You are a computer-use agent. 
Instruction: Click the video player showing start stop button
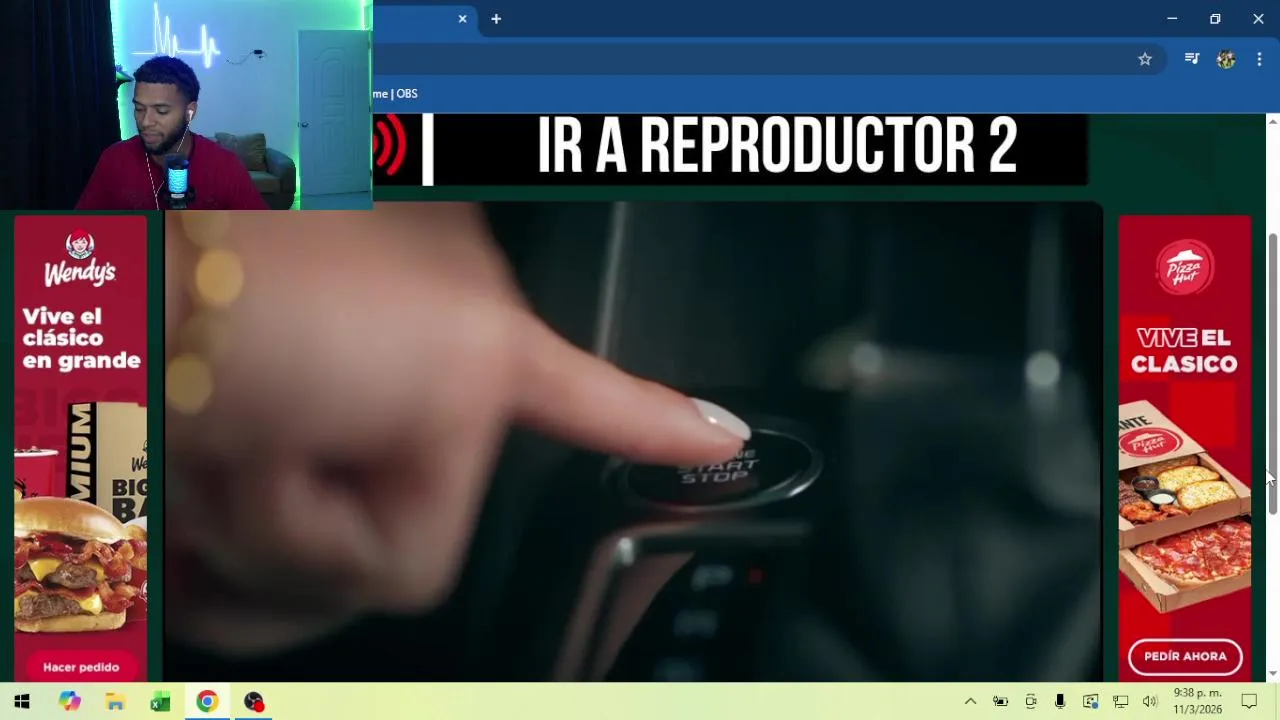point(633,441)
